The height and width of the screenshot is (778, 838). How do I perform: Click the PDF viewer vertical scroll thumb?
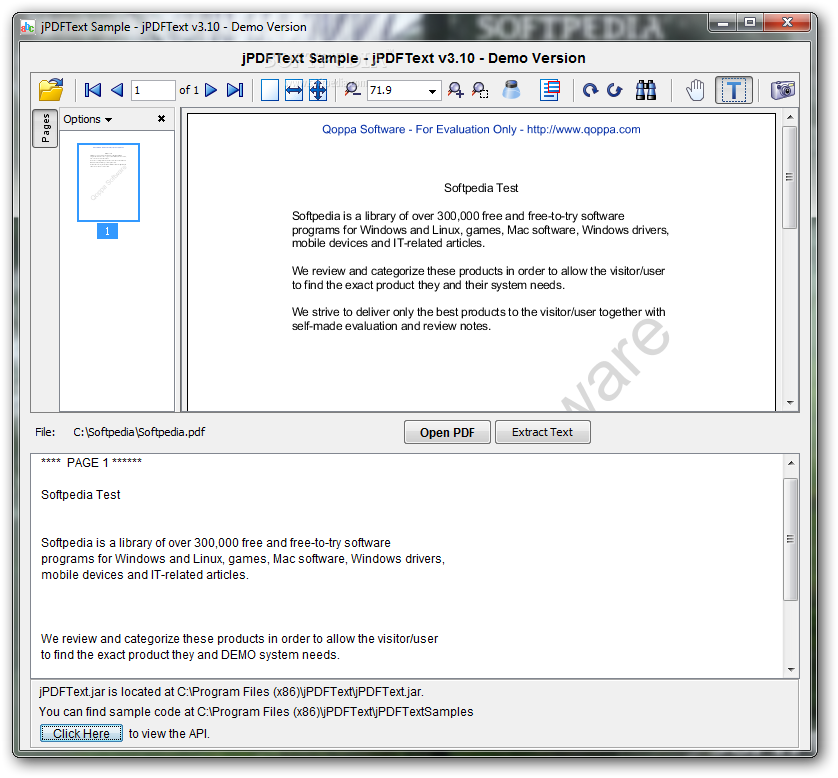coord(790,177)
